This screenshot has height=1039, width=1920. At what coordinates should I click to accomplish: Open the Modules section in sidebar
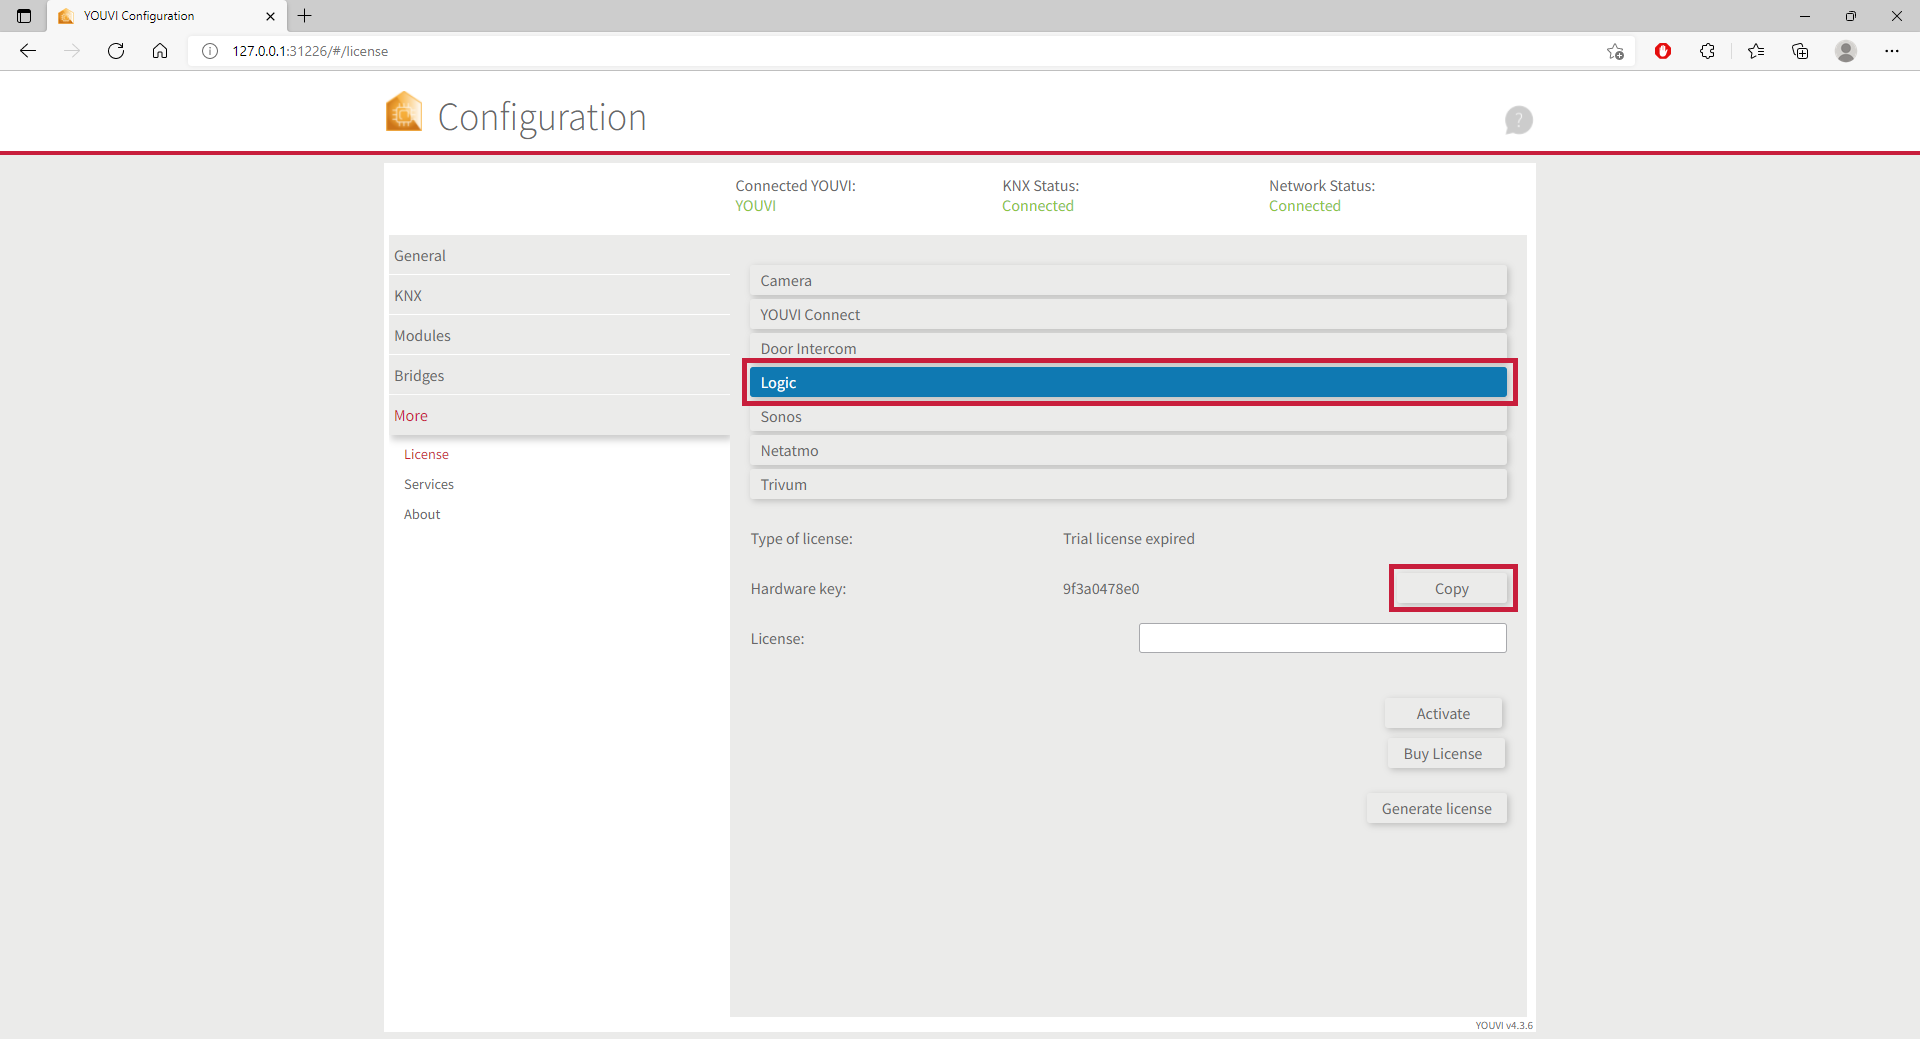560,336
